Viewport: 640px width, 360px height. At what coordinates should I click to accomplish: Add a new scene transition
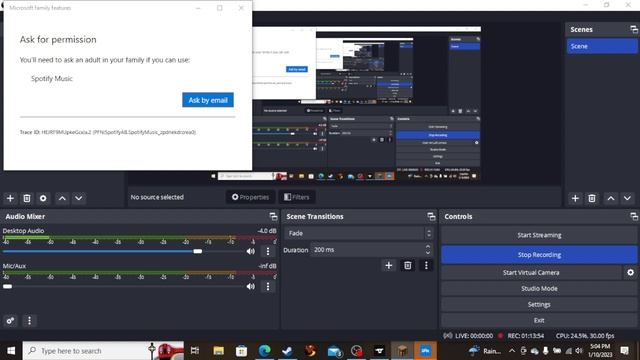click(x=389, y=265)
